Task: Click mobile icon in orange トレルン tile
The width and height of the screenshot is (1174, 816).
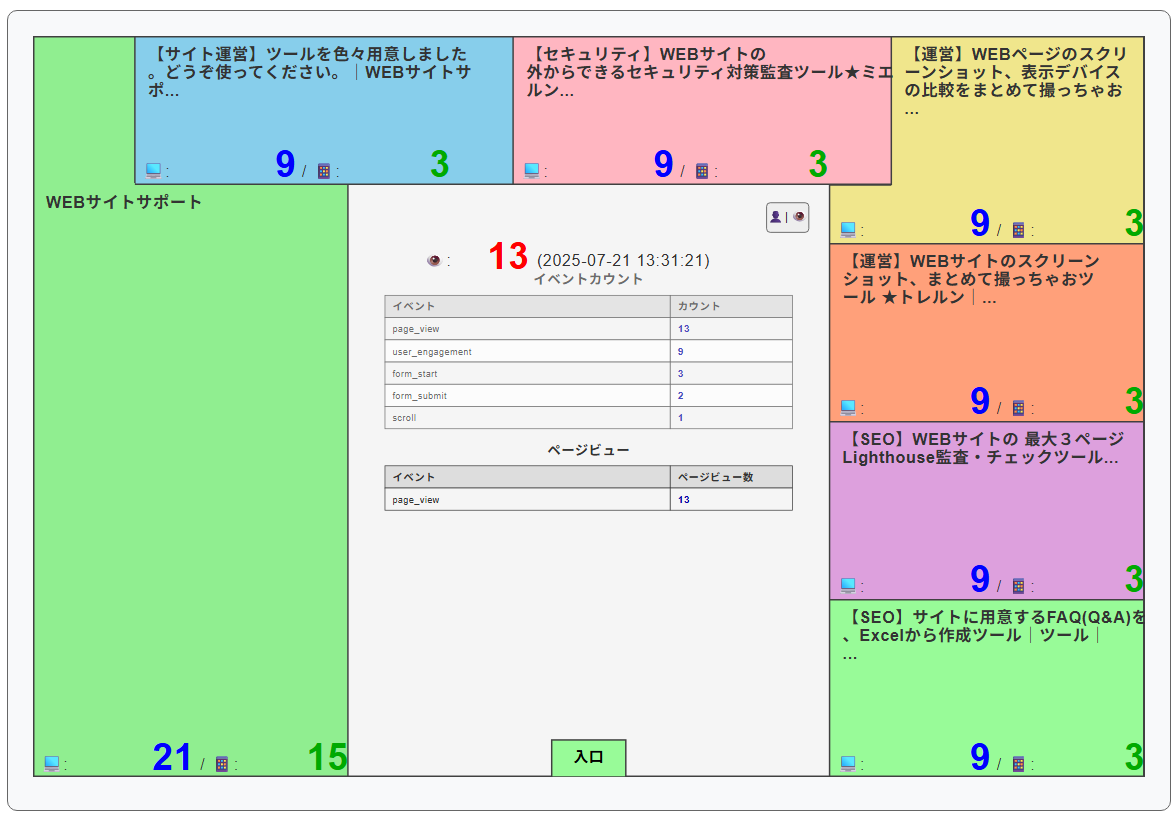Action: click(x=1018, y=408)
